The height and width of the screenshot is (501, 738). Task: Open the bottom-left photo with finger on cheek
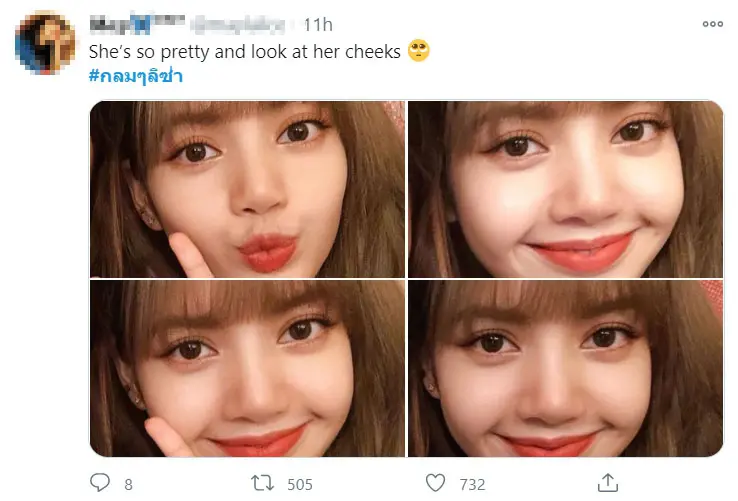click(247, 368)
